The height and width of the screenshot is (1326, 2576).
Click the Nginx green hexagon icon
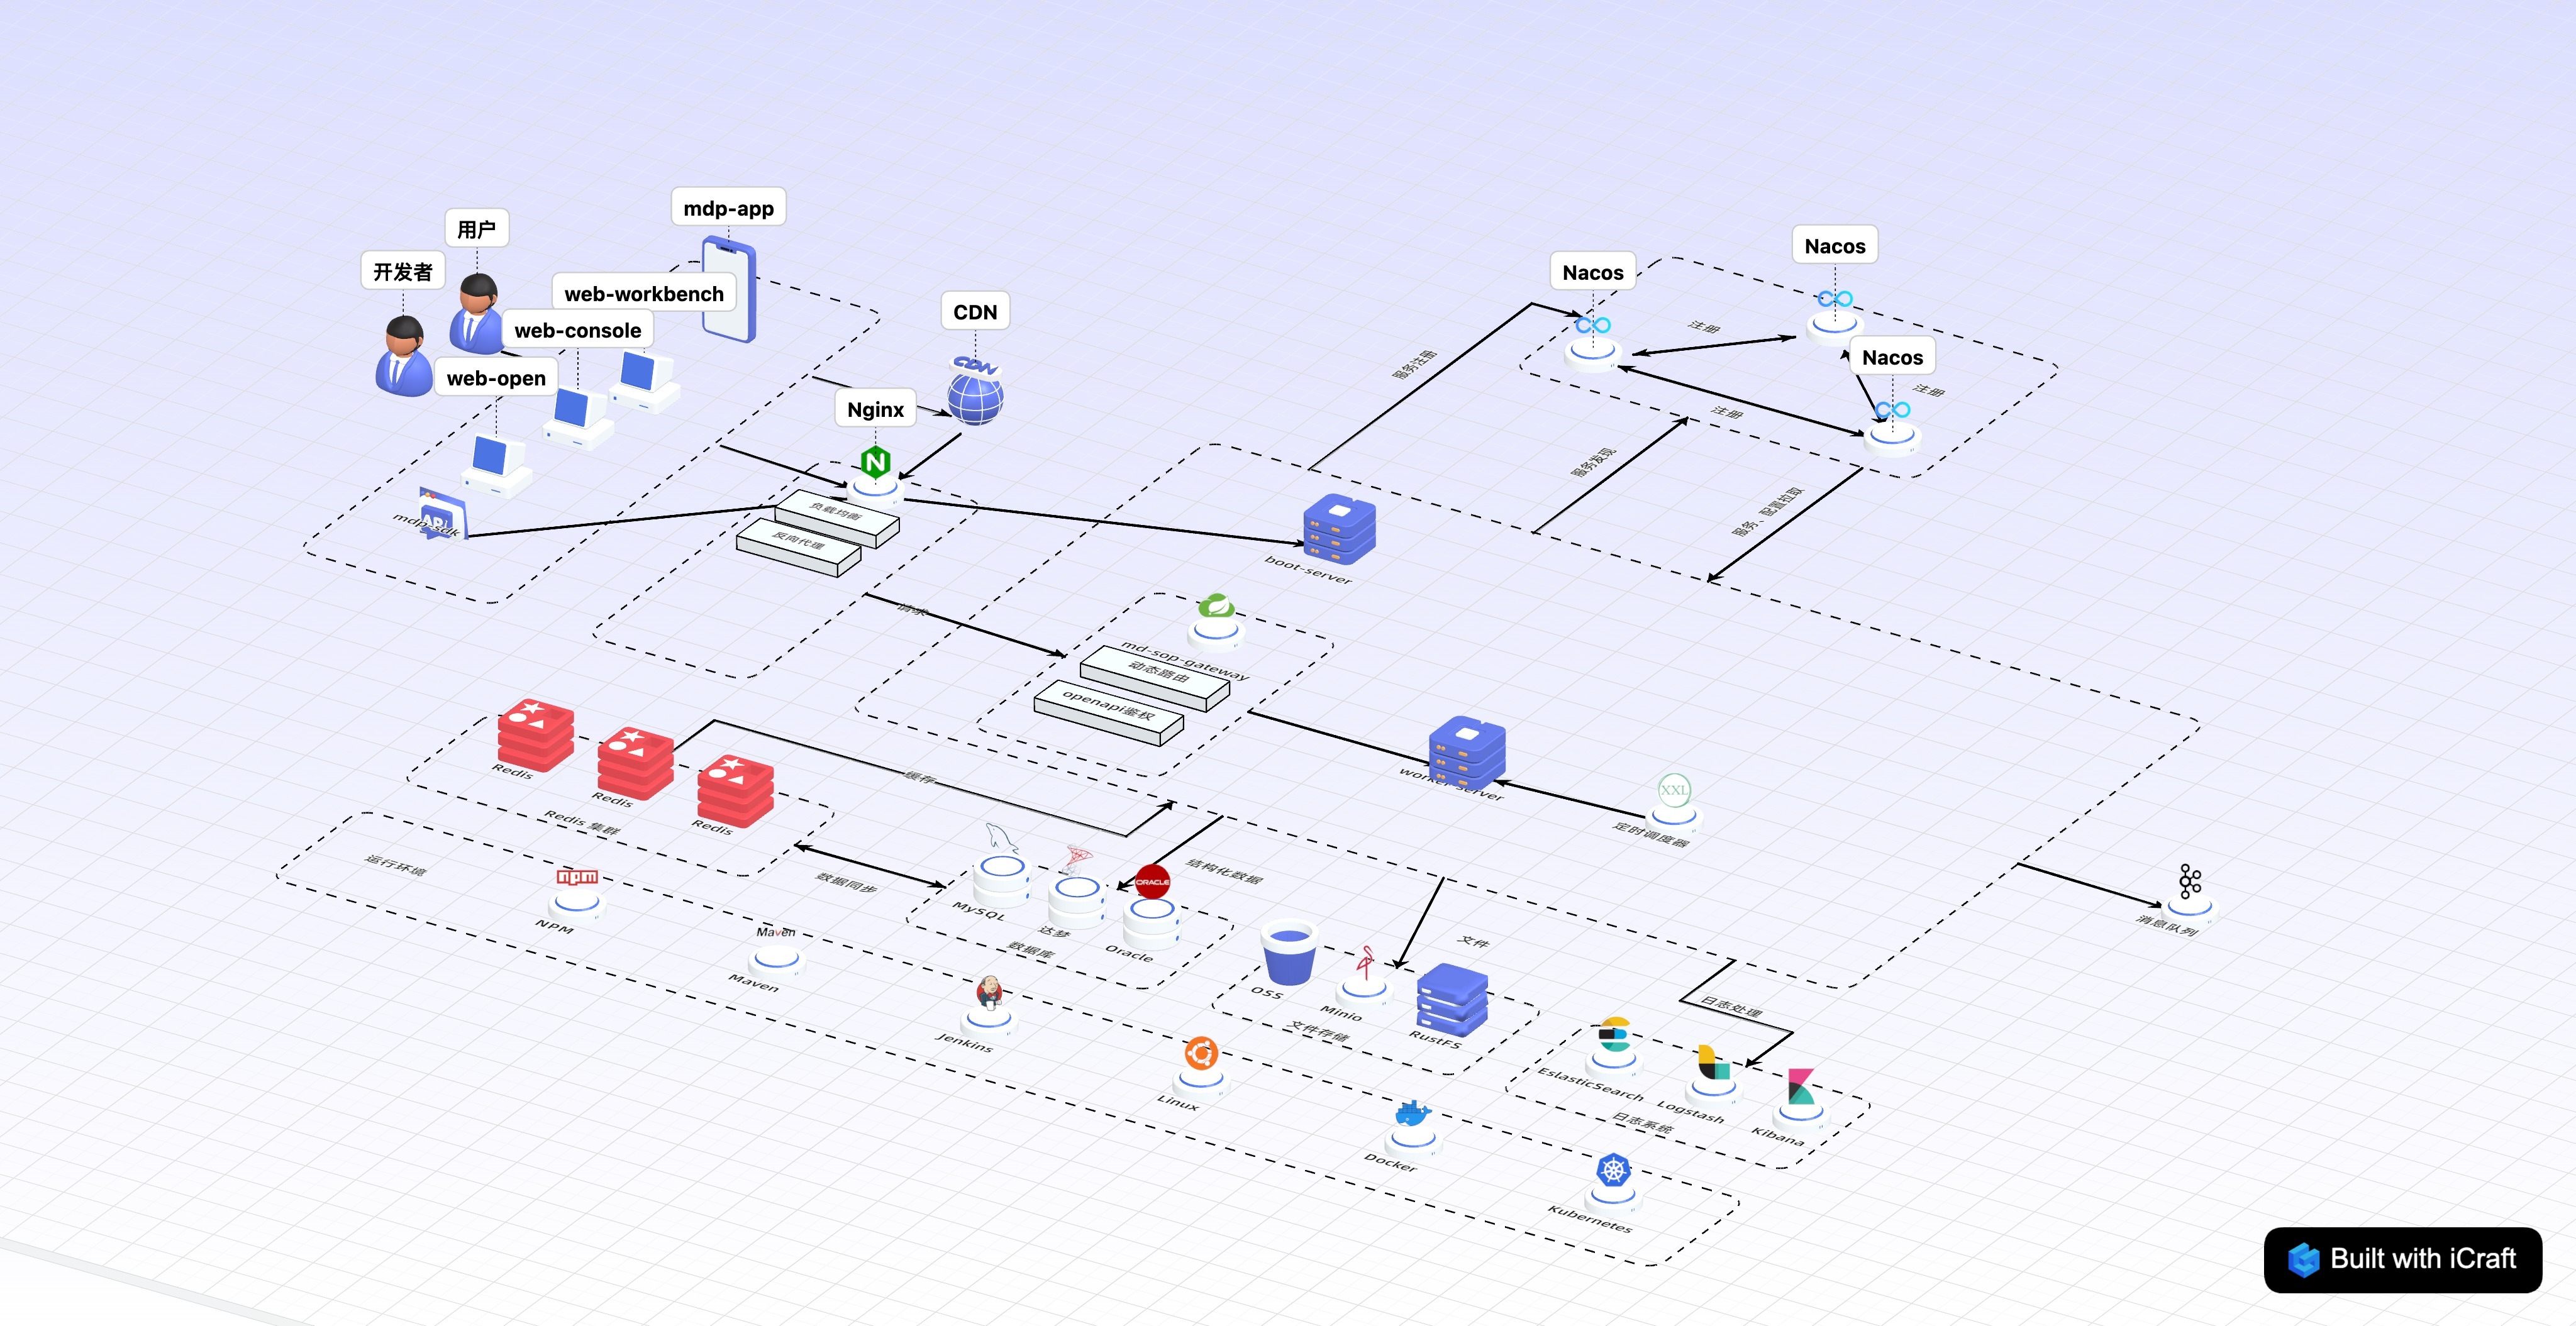pos(875,462)
